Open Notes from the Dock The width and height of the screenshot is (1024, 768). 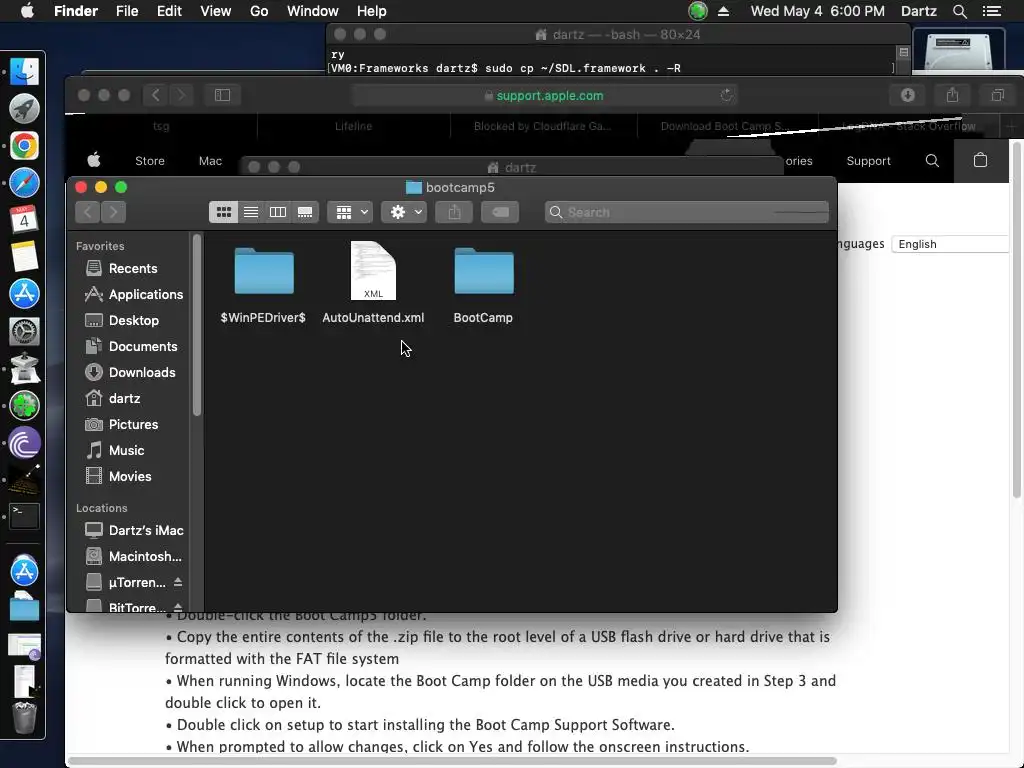pos(24,257)
